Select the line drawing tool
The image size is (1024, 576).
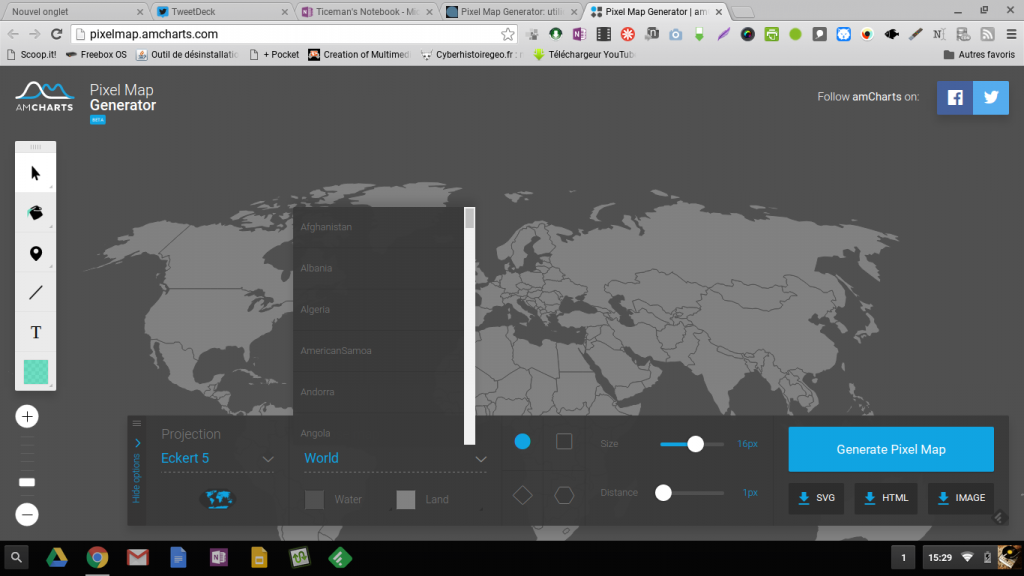click(x=36, y=292)
